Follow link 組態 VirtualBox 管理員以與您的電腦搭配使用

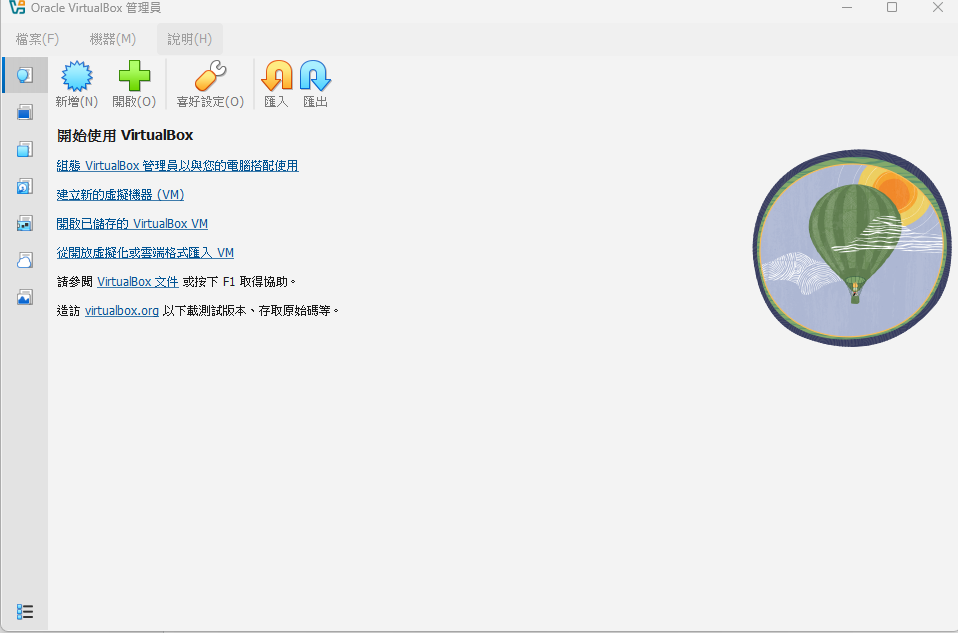(x=177, y=166)
